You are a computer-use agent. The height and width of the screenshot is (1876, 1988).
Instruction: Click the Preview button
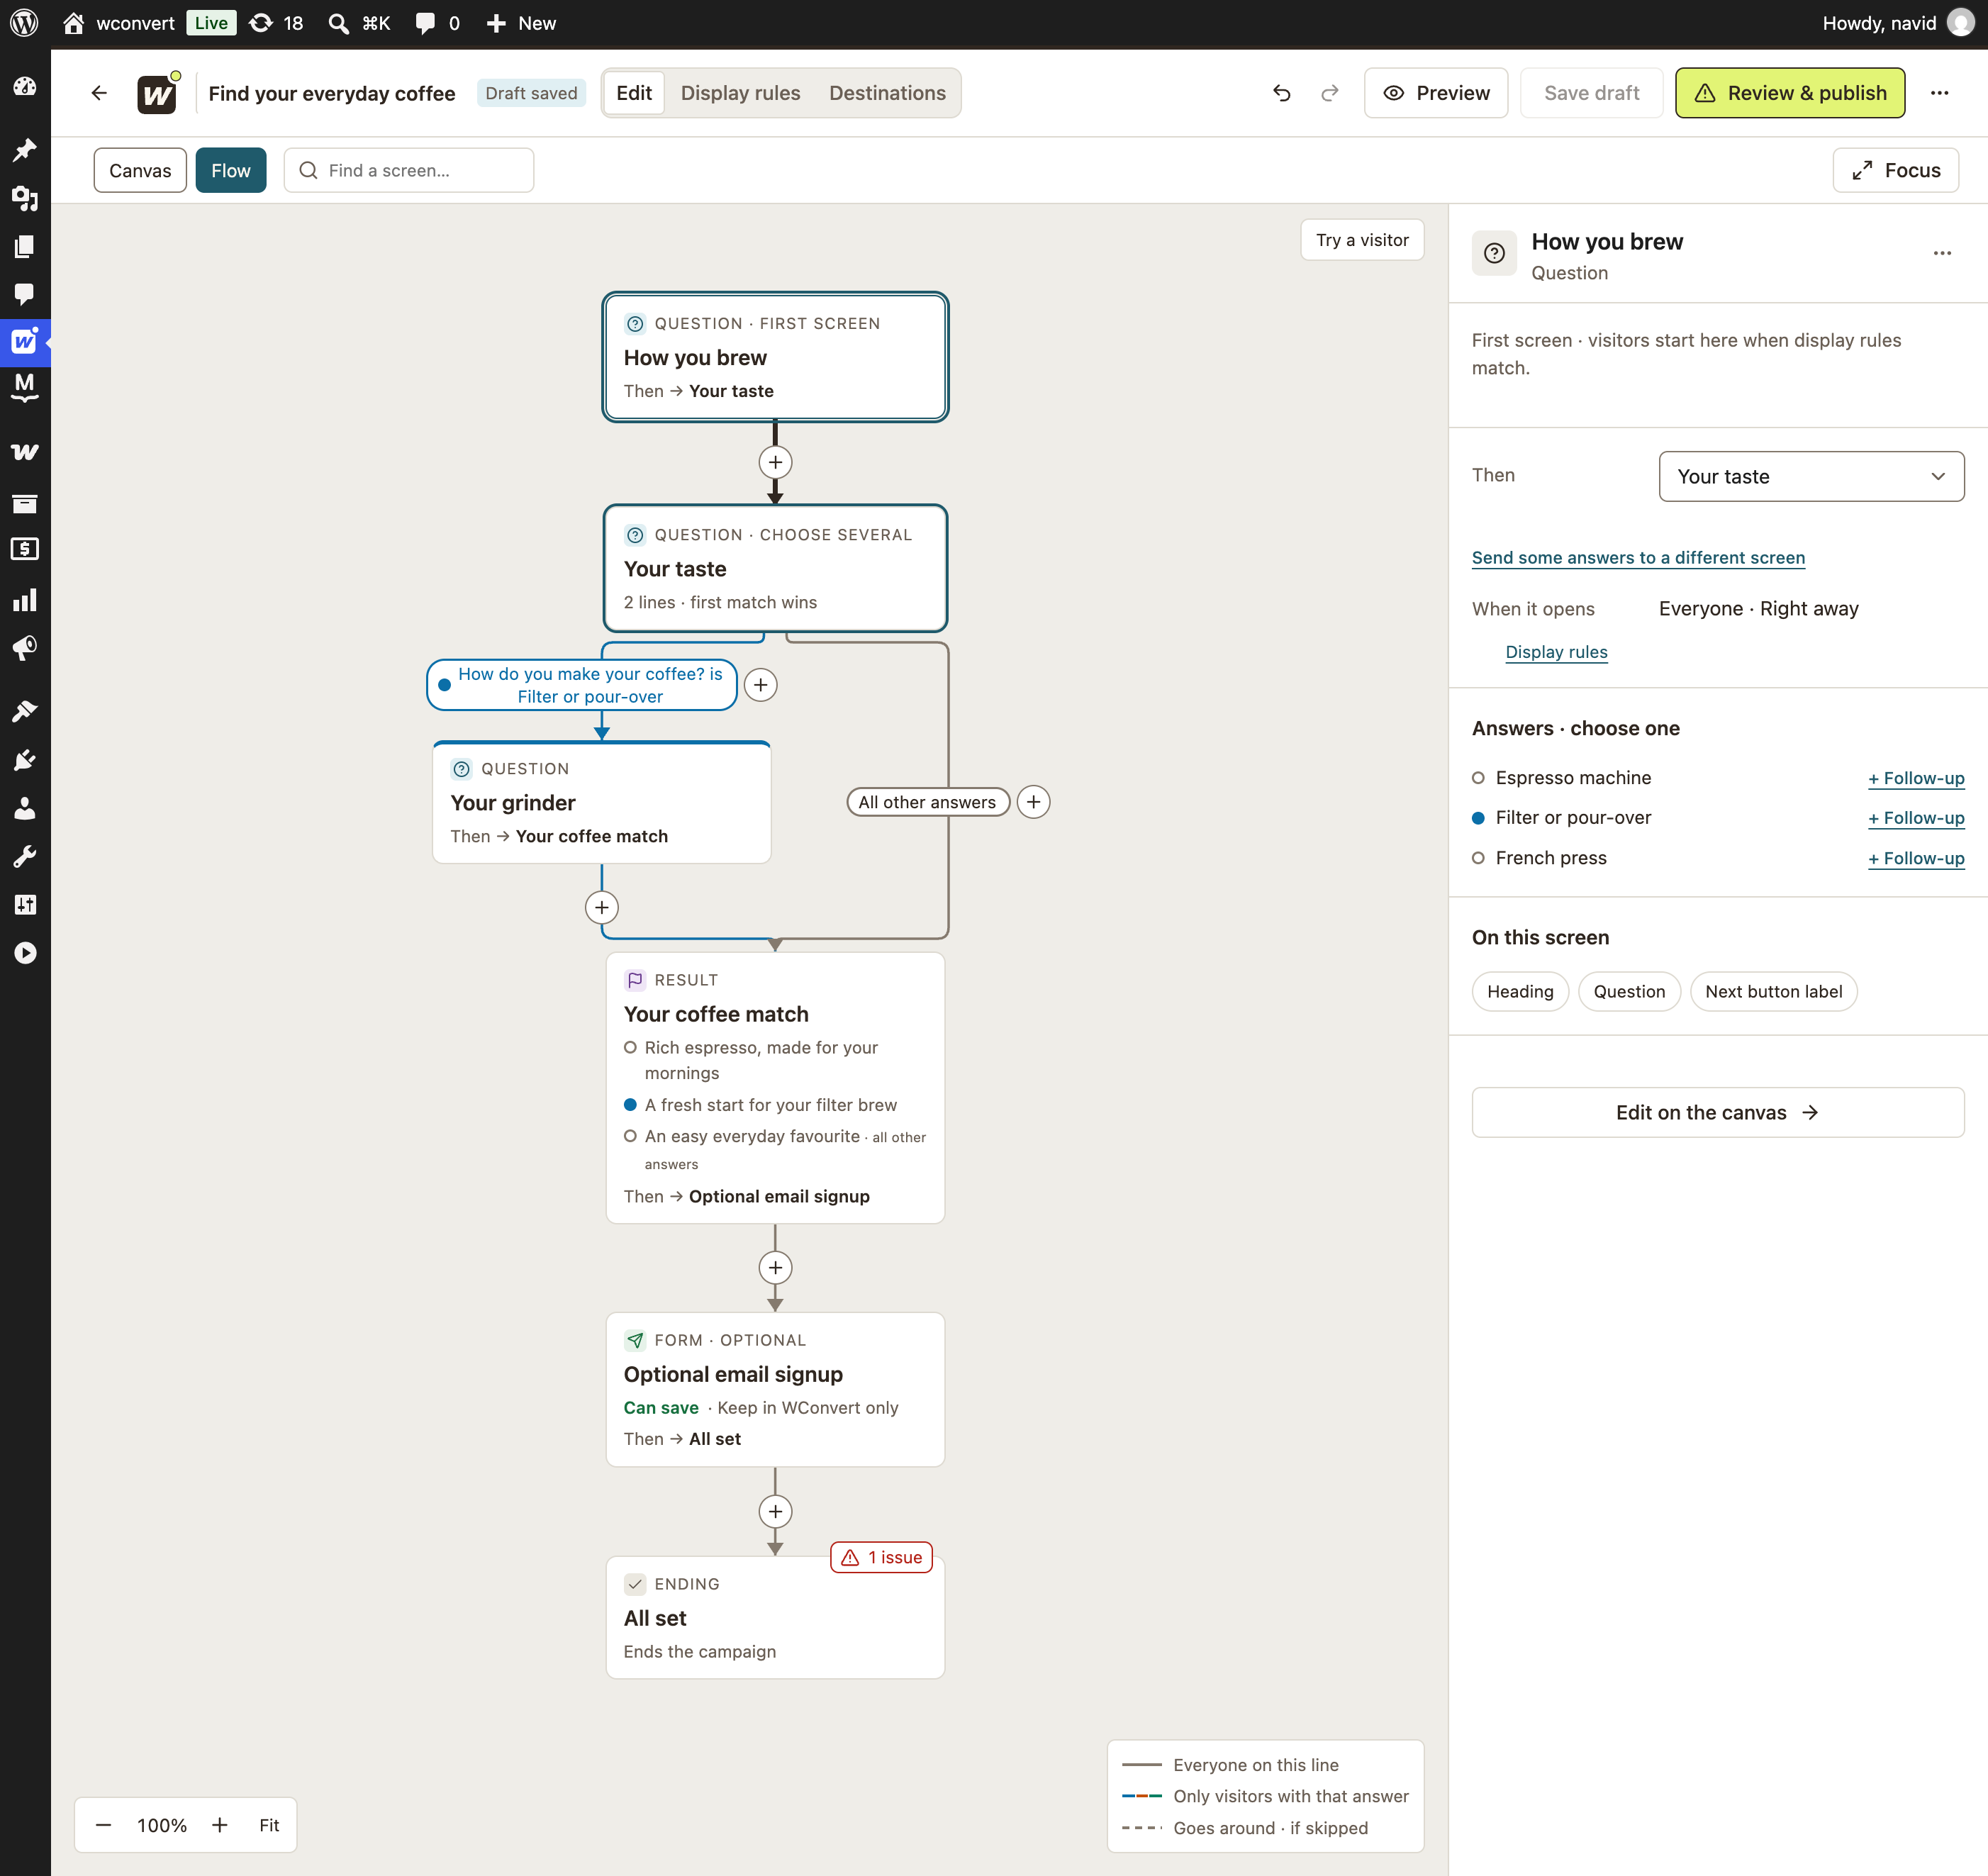[x=1436, y=93]
